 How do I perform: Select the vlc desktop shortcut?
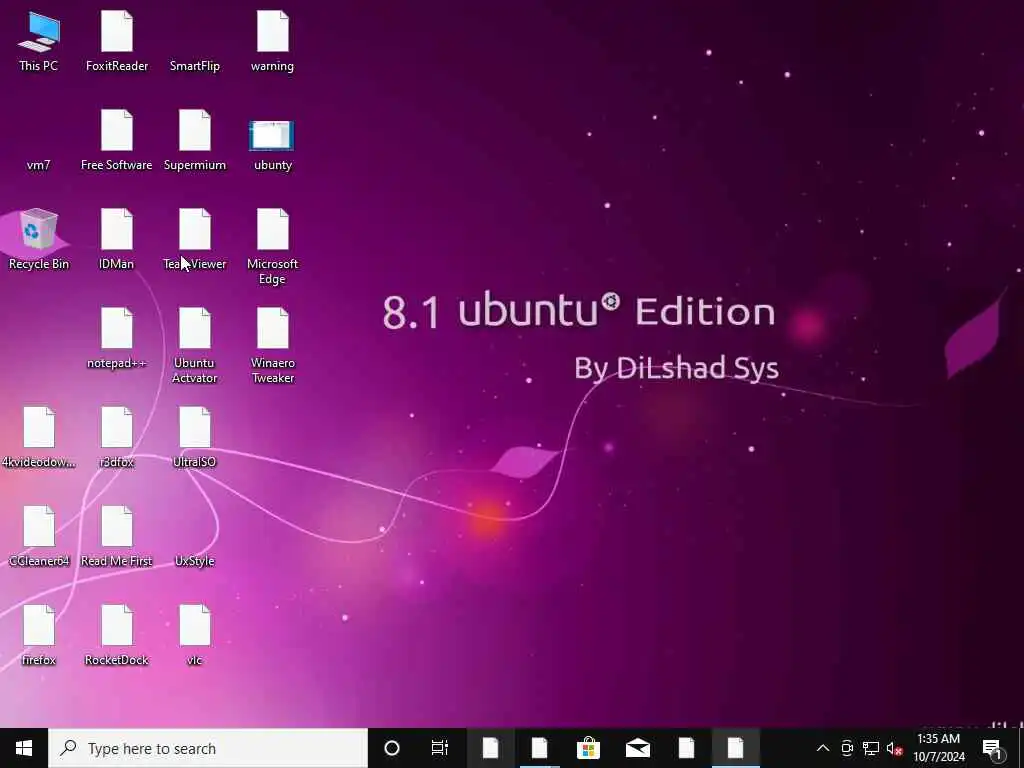pyautogui.click(x=195, y=636)
